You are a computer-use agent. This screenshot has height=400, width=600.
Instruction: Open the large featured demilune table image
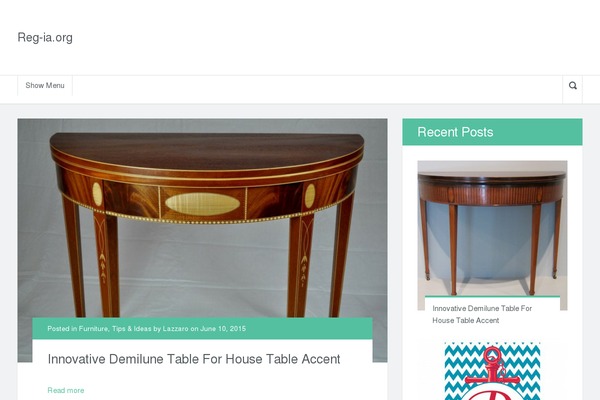click(x=202, y=218)
